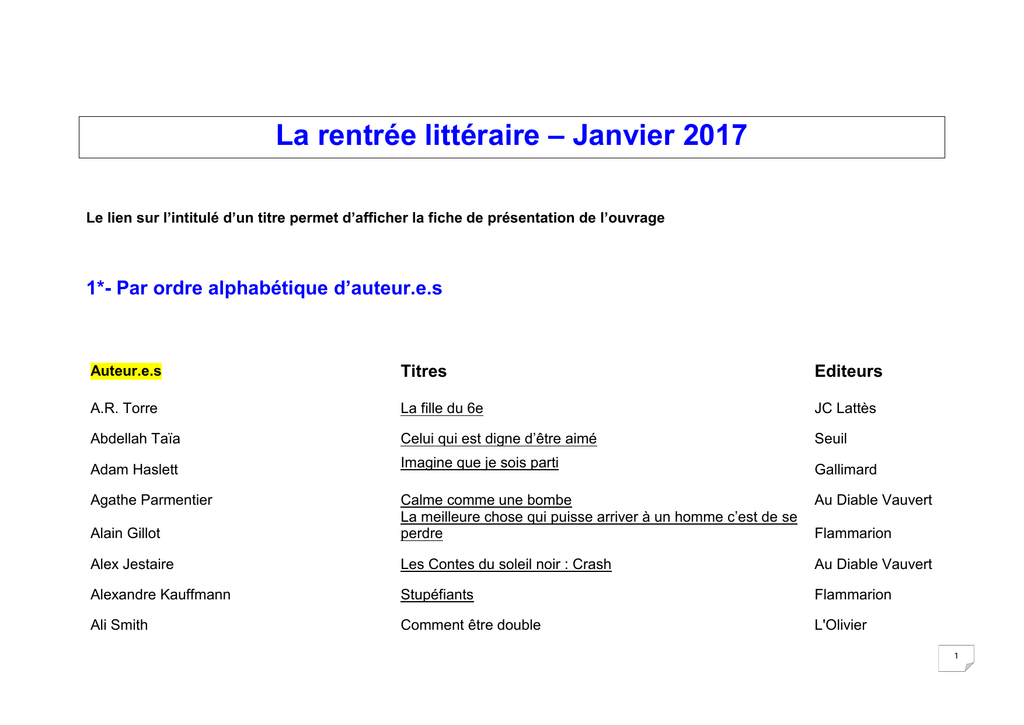Click the 'Comment être double' title
Screen dimensions: 1024x725
click(x=470, y=625)
